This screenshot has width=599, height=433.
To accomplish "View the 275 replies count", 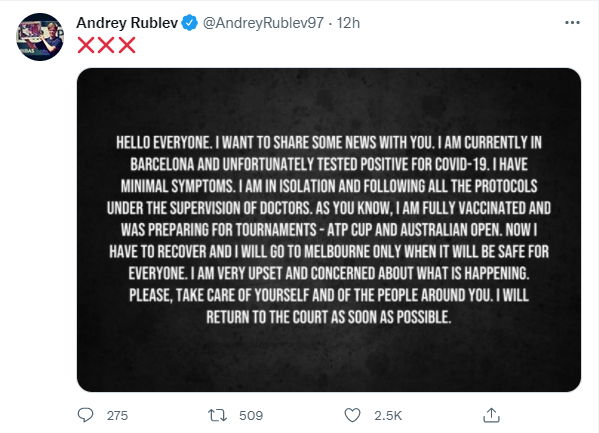I will coord(117,415).
